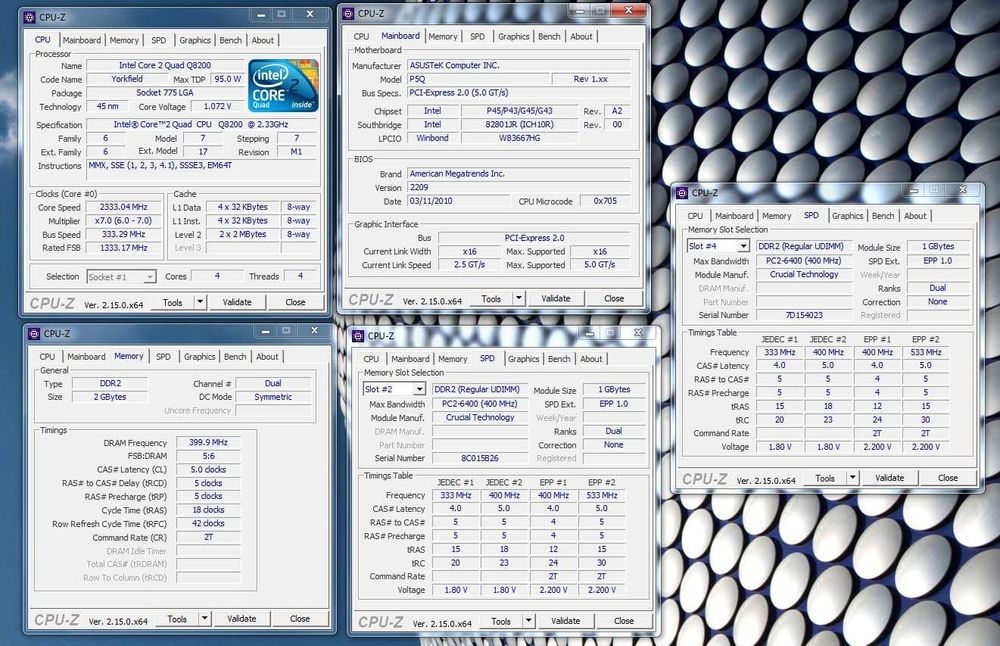This screenshot has height=646, width=1000.
Task: Click CPU-Z title bar icon in Slot #2 window
Action: pos(357,336)
